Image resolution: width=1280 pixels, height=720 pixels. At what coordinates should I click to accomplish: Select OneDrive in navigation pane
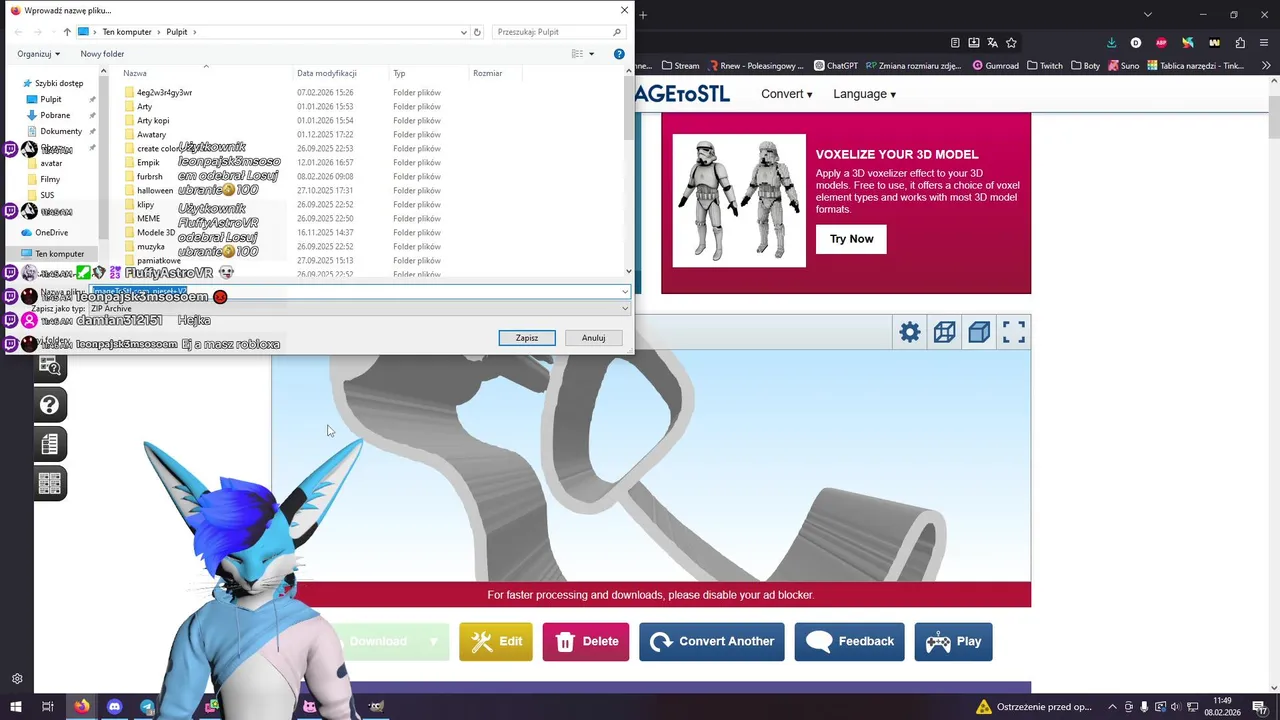(52, 232)
